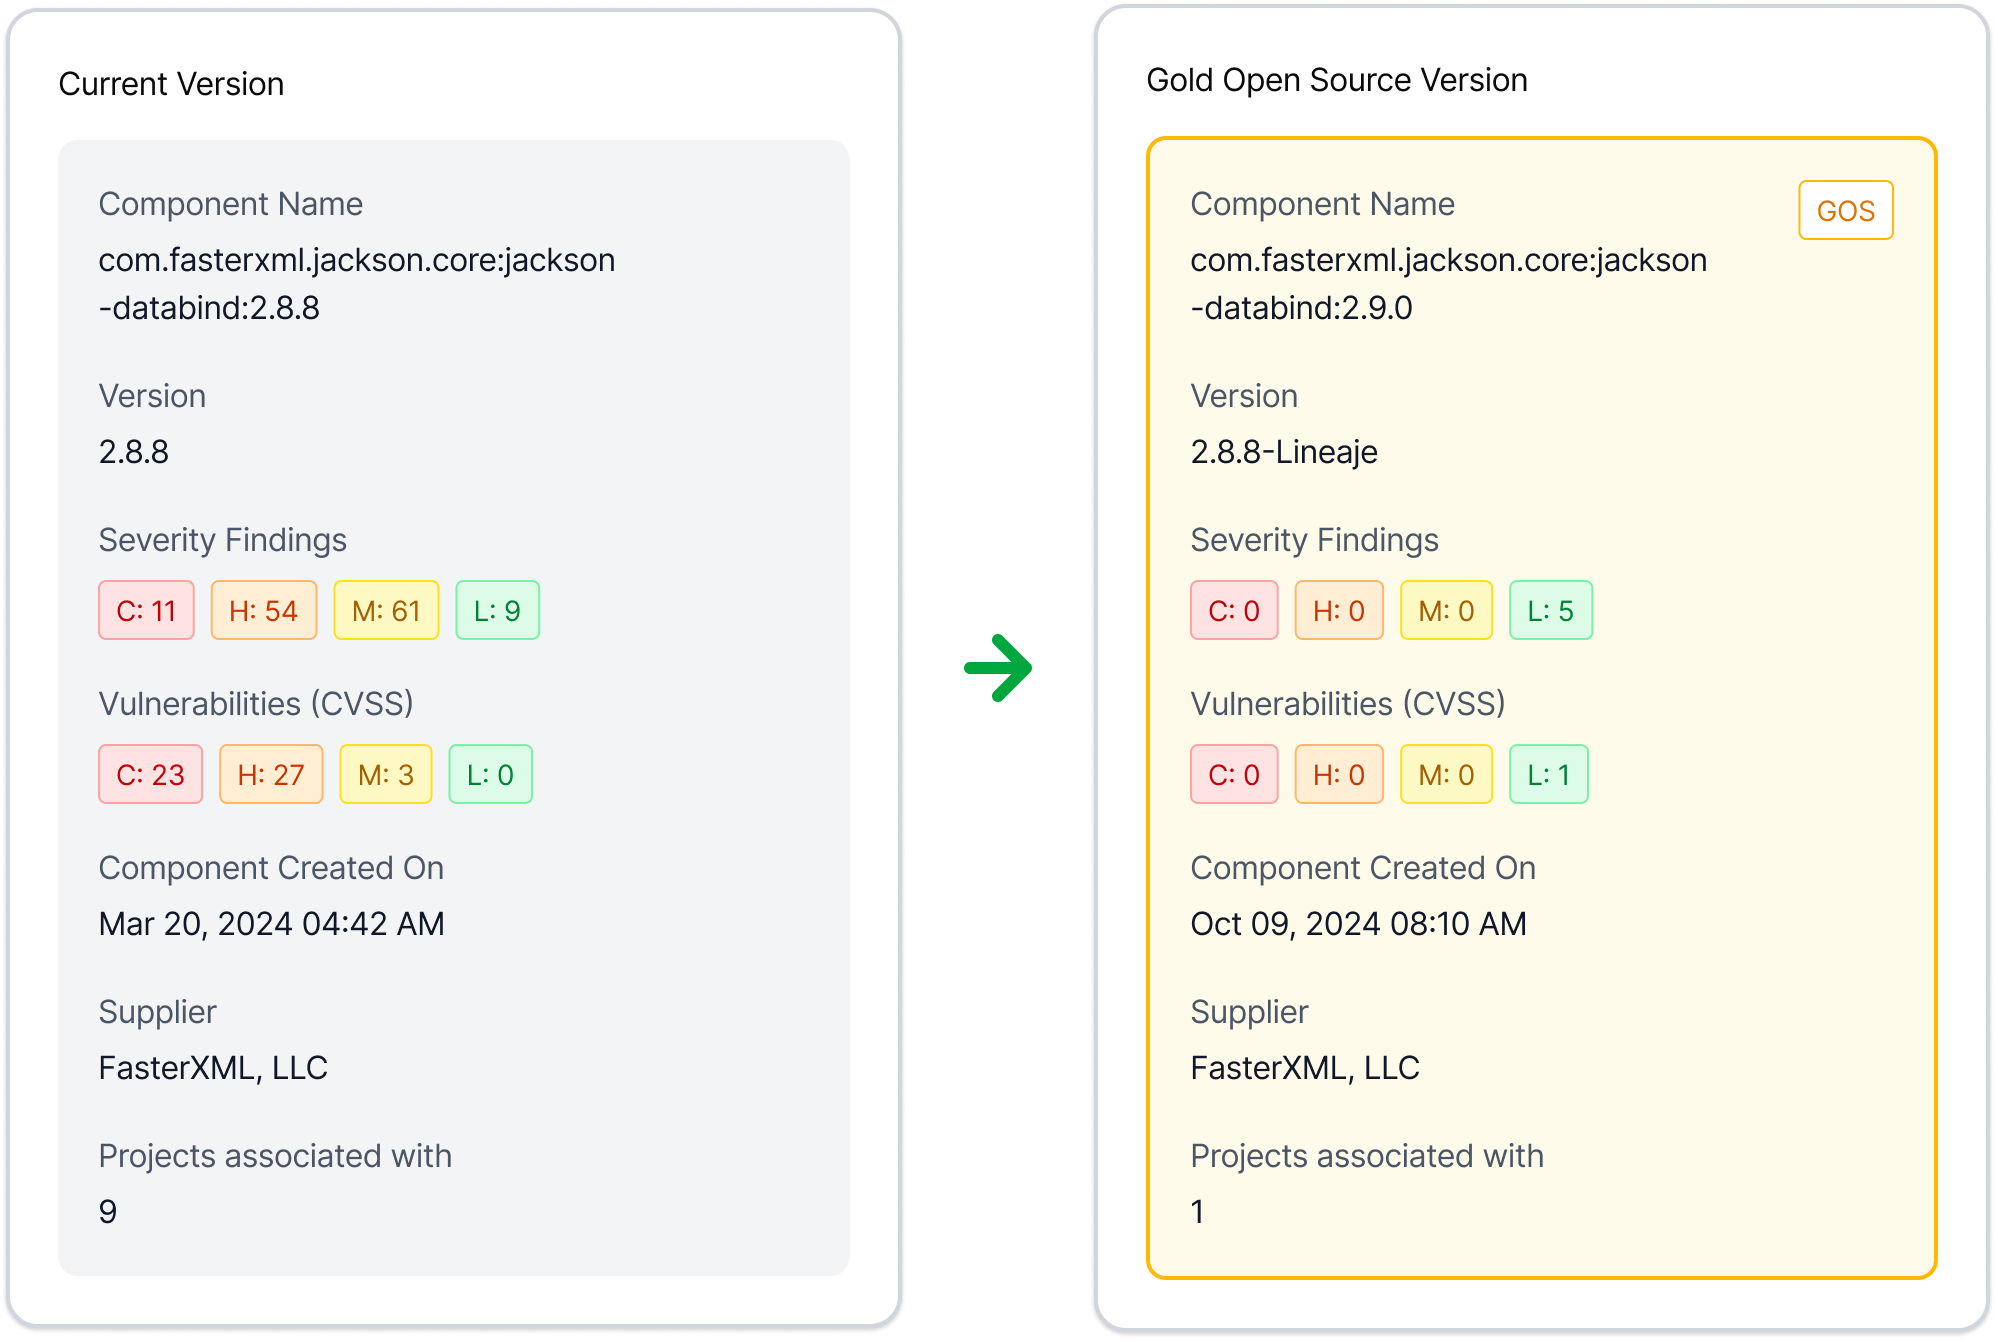Click the green arrow between version cards
1996x1340 pixels.
(998, 668)
